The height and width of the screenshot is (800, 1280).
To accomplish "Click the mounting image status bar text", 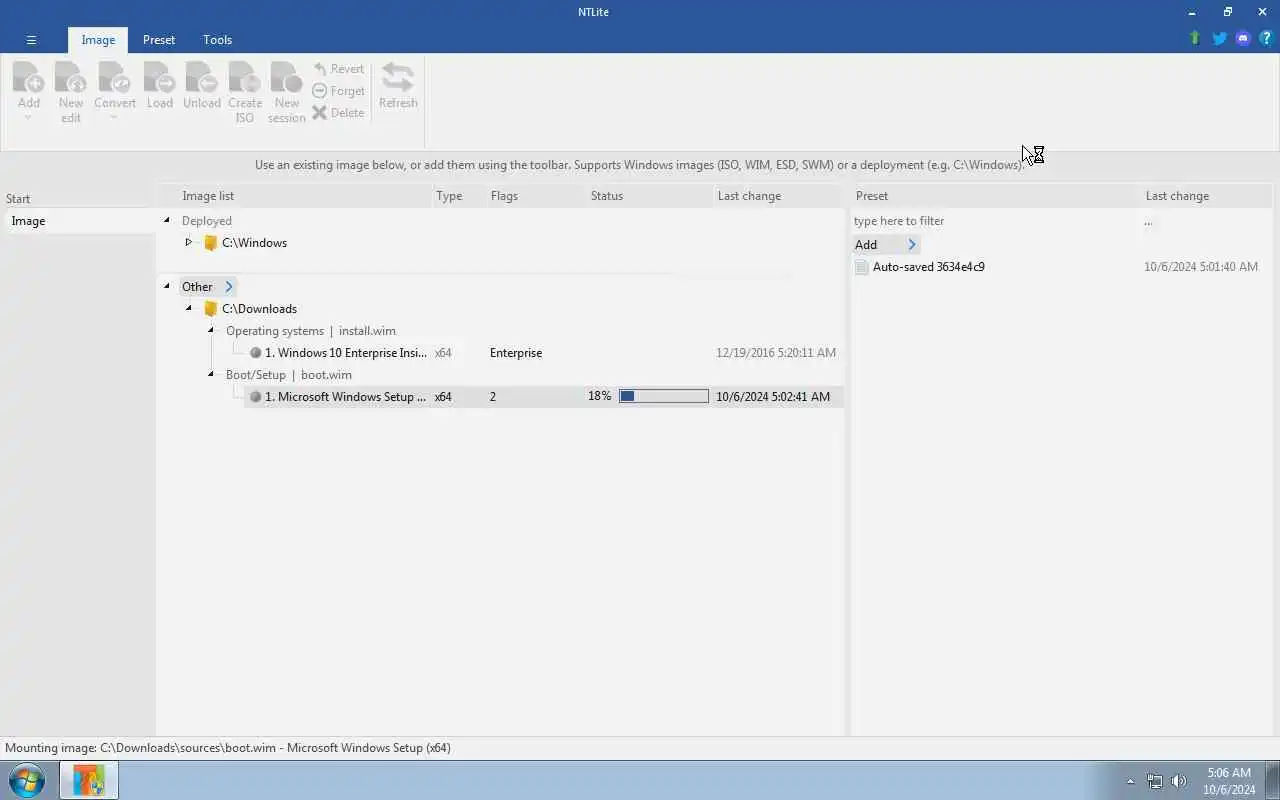I will tap(228, 748).
